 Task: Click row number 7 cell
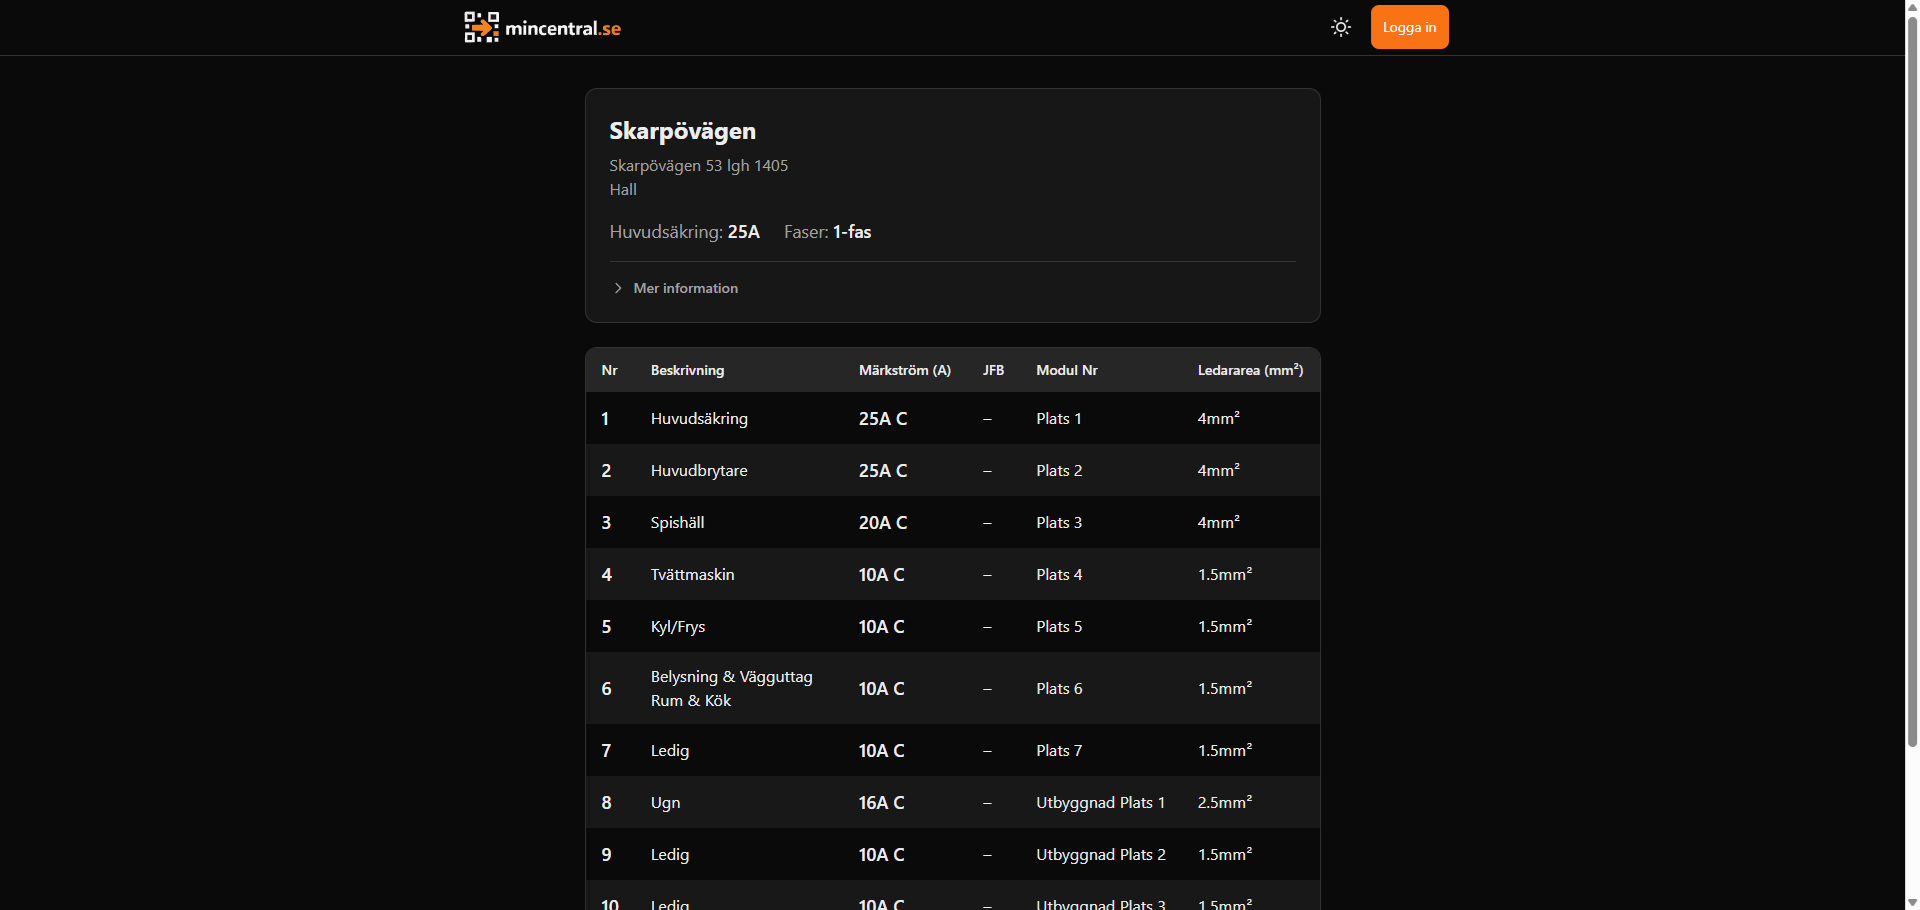tap(606, 751)
